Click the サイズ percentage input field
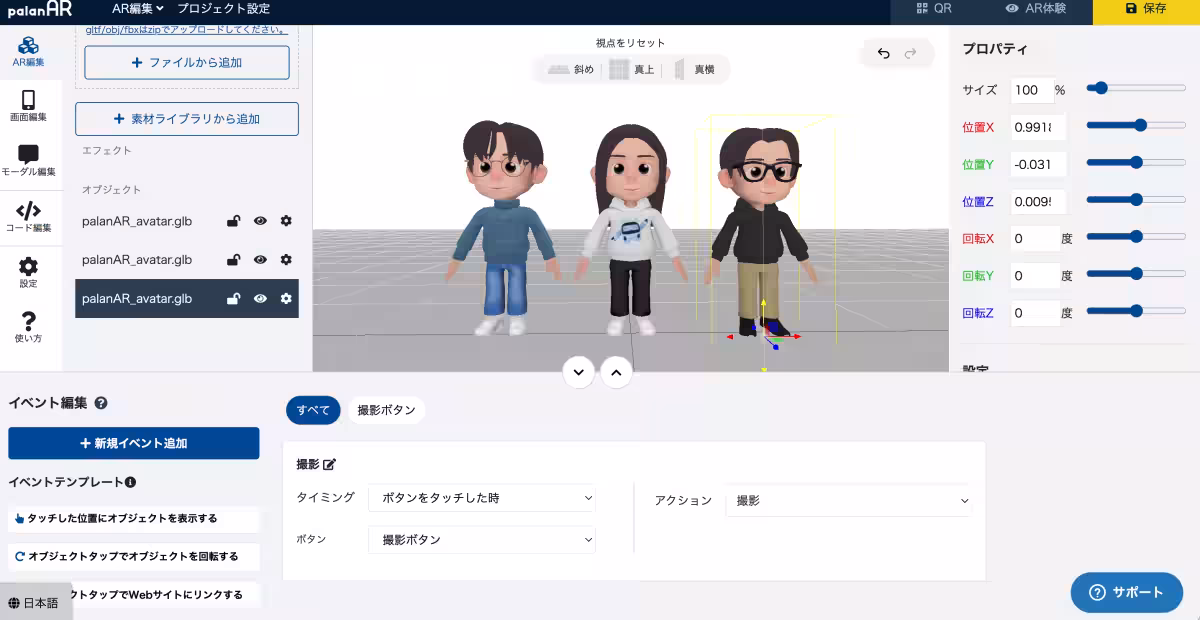The image size is (1200, 620). (x=1034, y=90)
